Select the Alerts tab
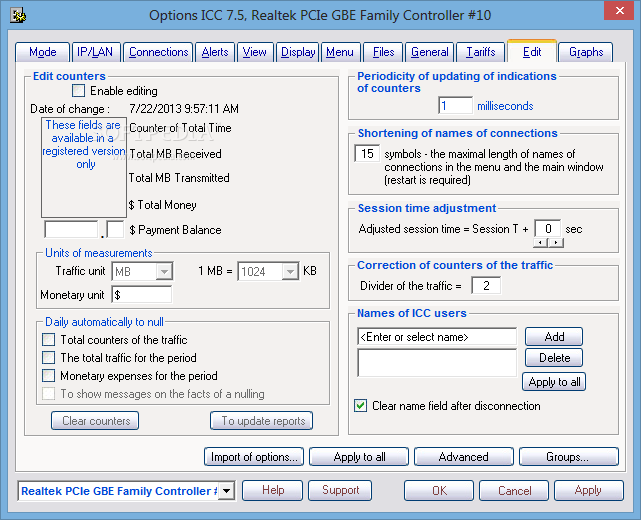The image size is (641, 520). [215, 52]
